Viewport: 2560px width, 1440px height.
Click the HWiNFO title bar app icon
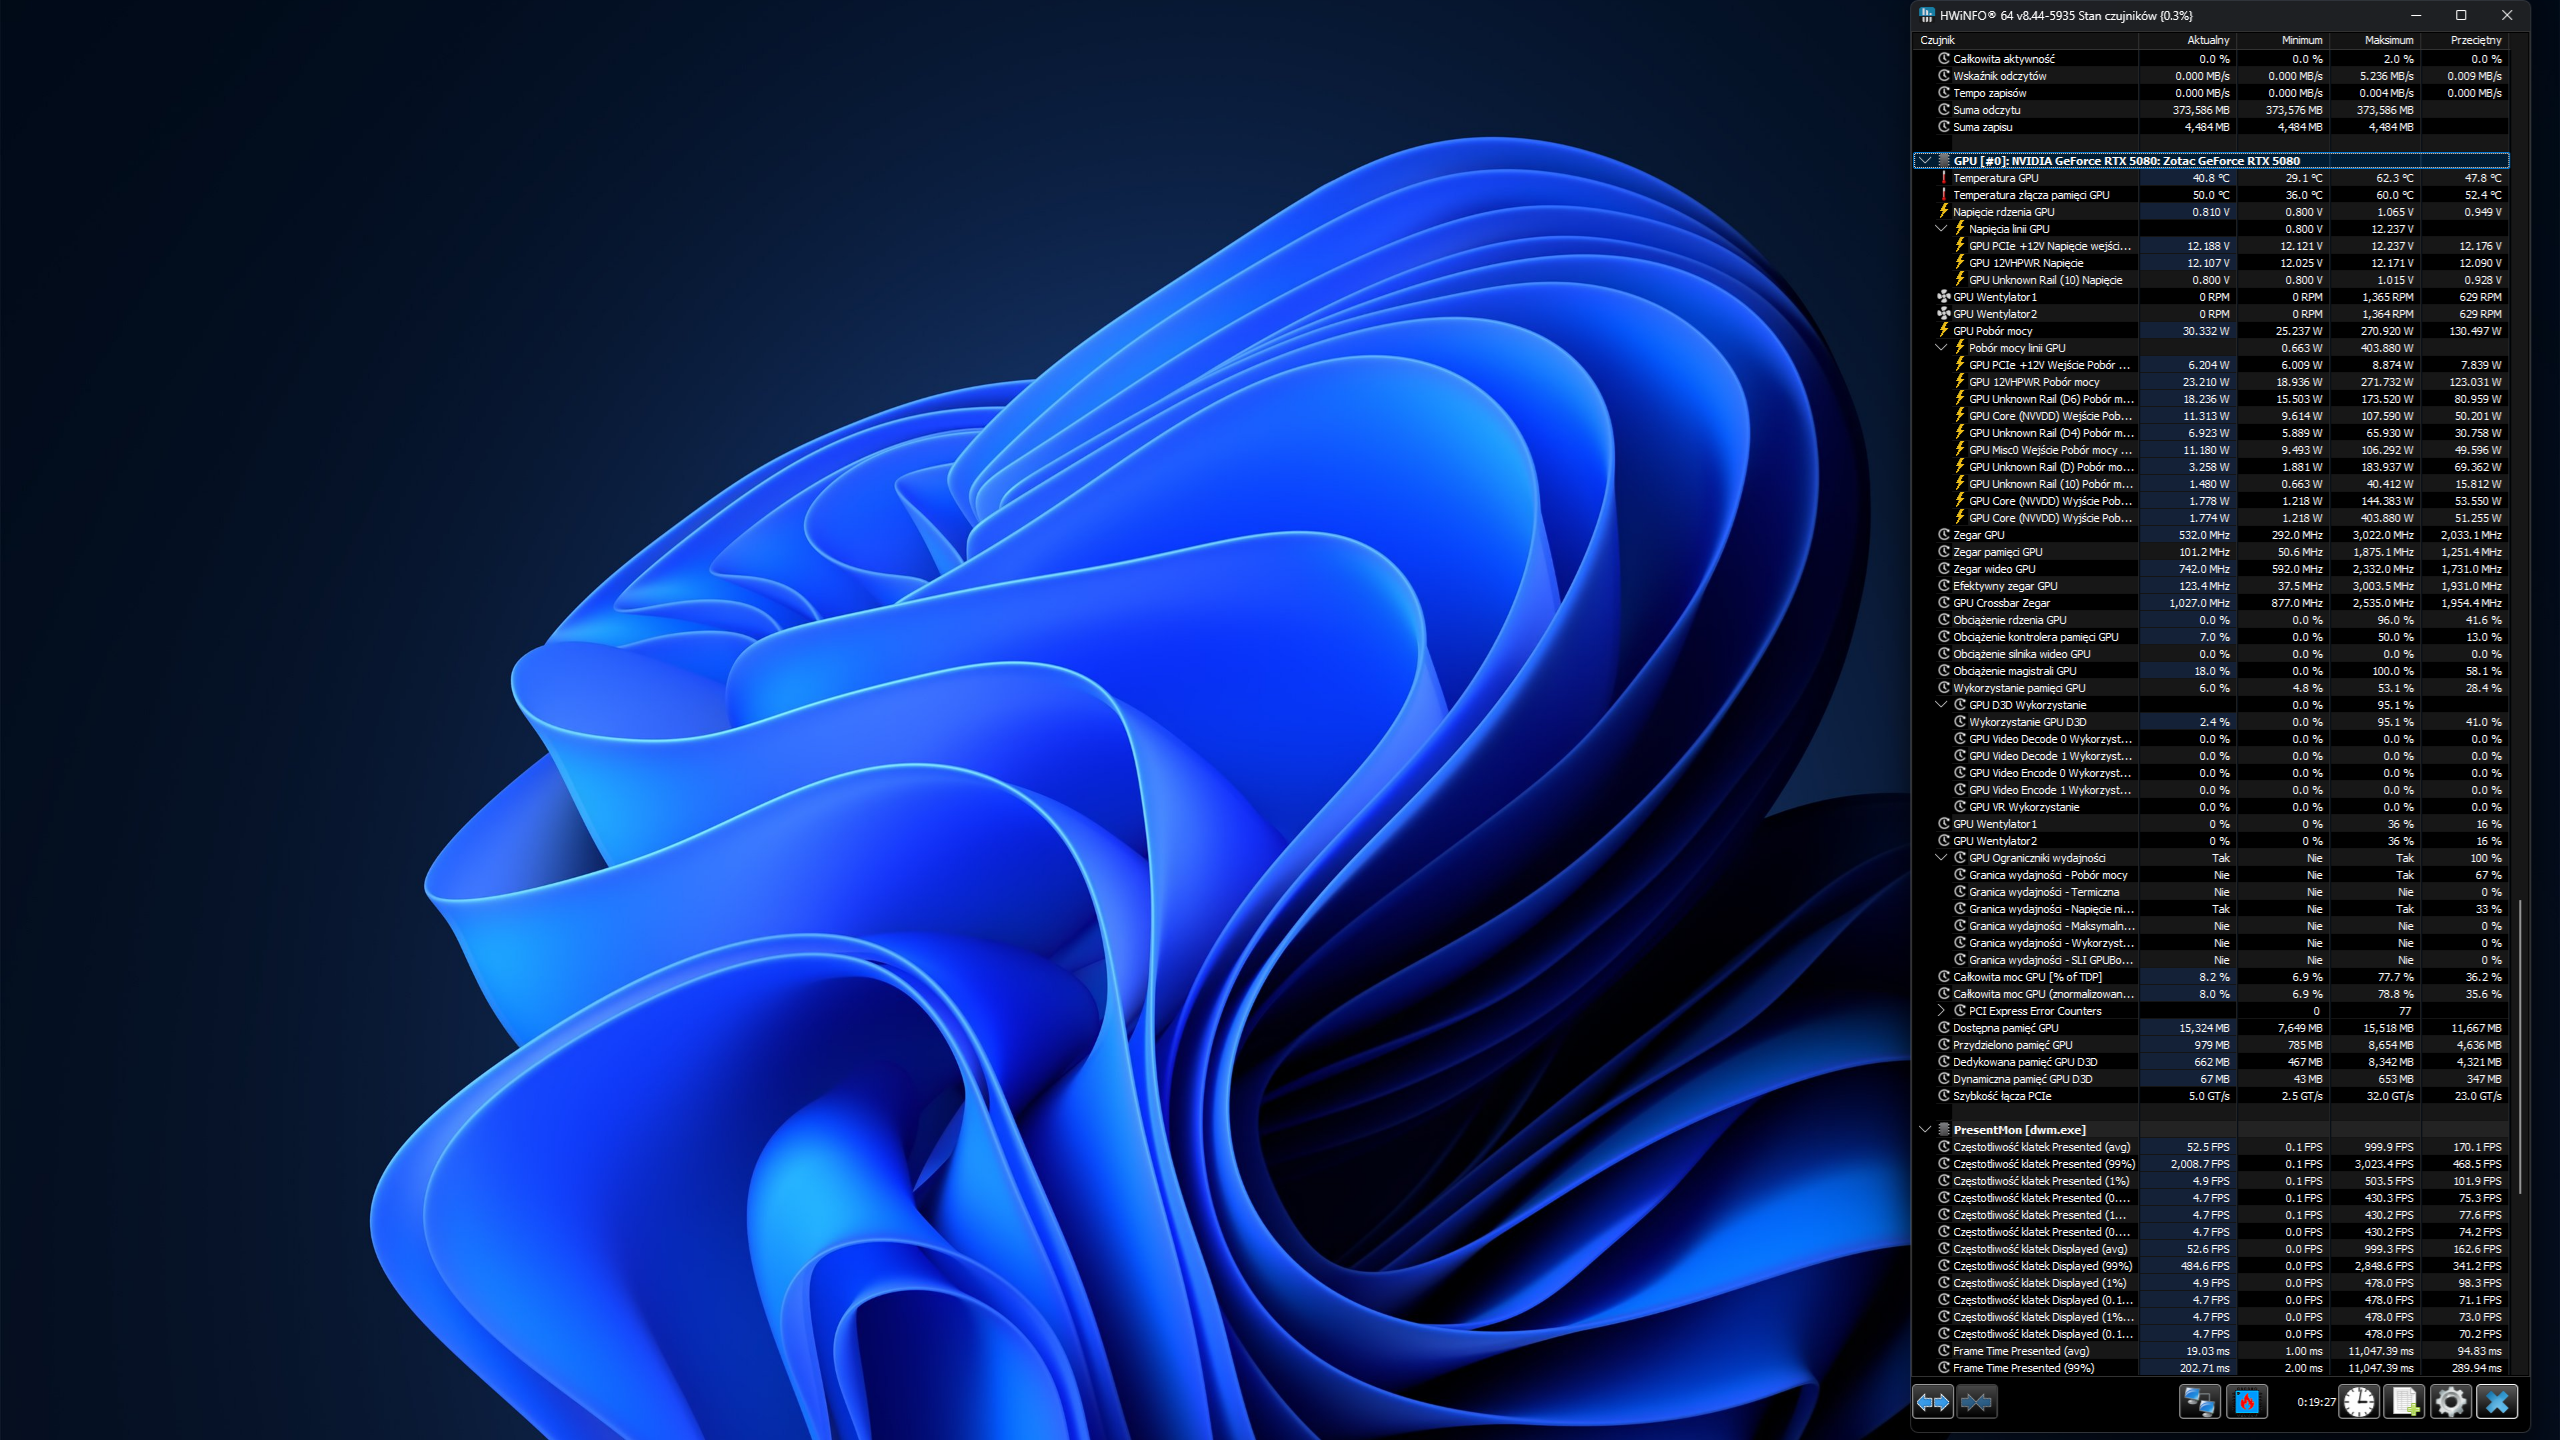(1927, 15)
